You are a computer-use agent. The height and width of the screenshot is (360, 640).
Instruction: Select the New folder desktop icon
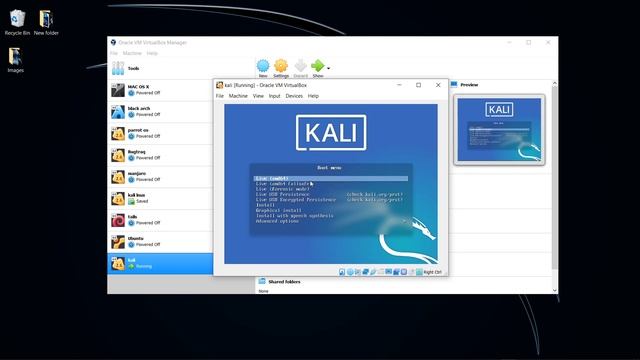[46, 22]
